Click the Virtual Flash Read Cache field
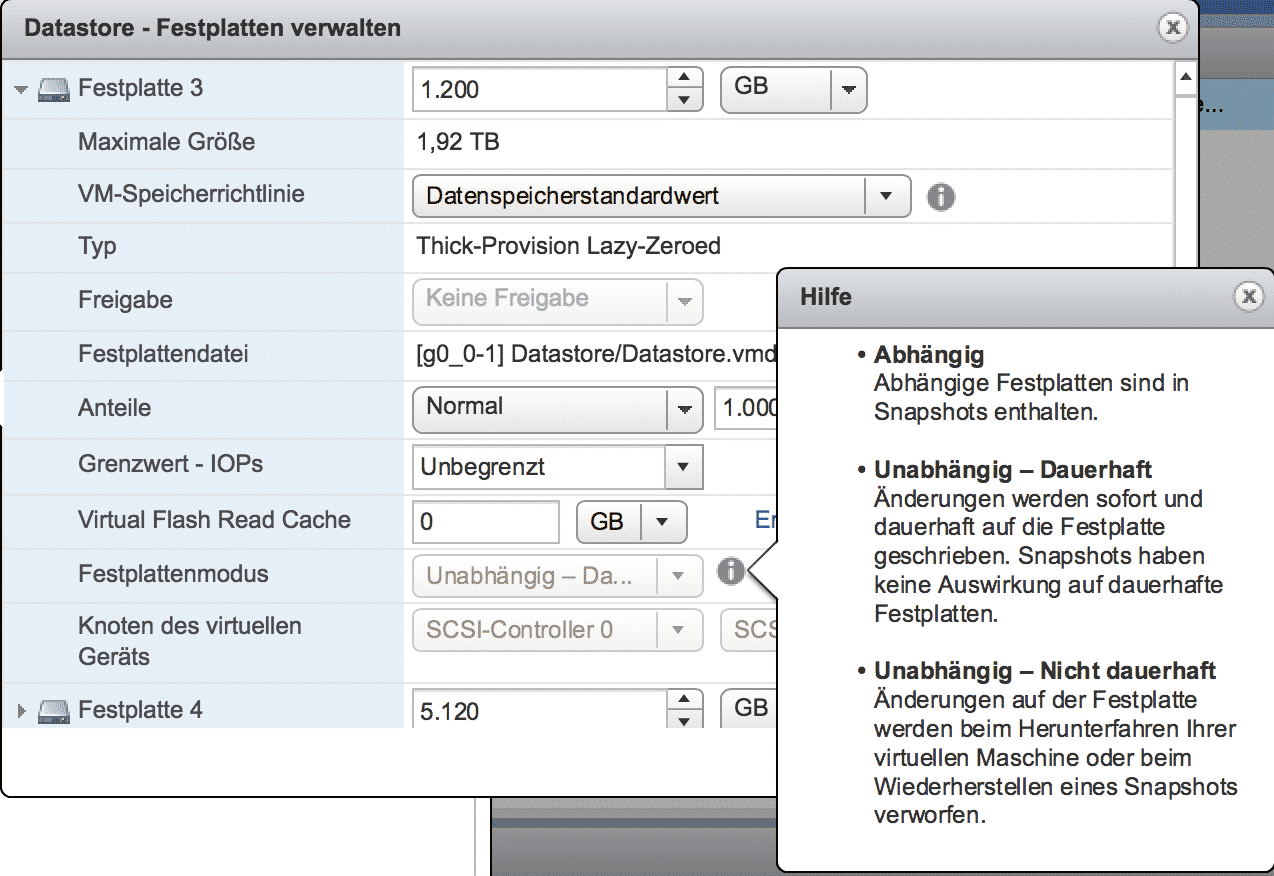The width and height of the screenshot is (1274, 876). click(486, 522)
